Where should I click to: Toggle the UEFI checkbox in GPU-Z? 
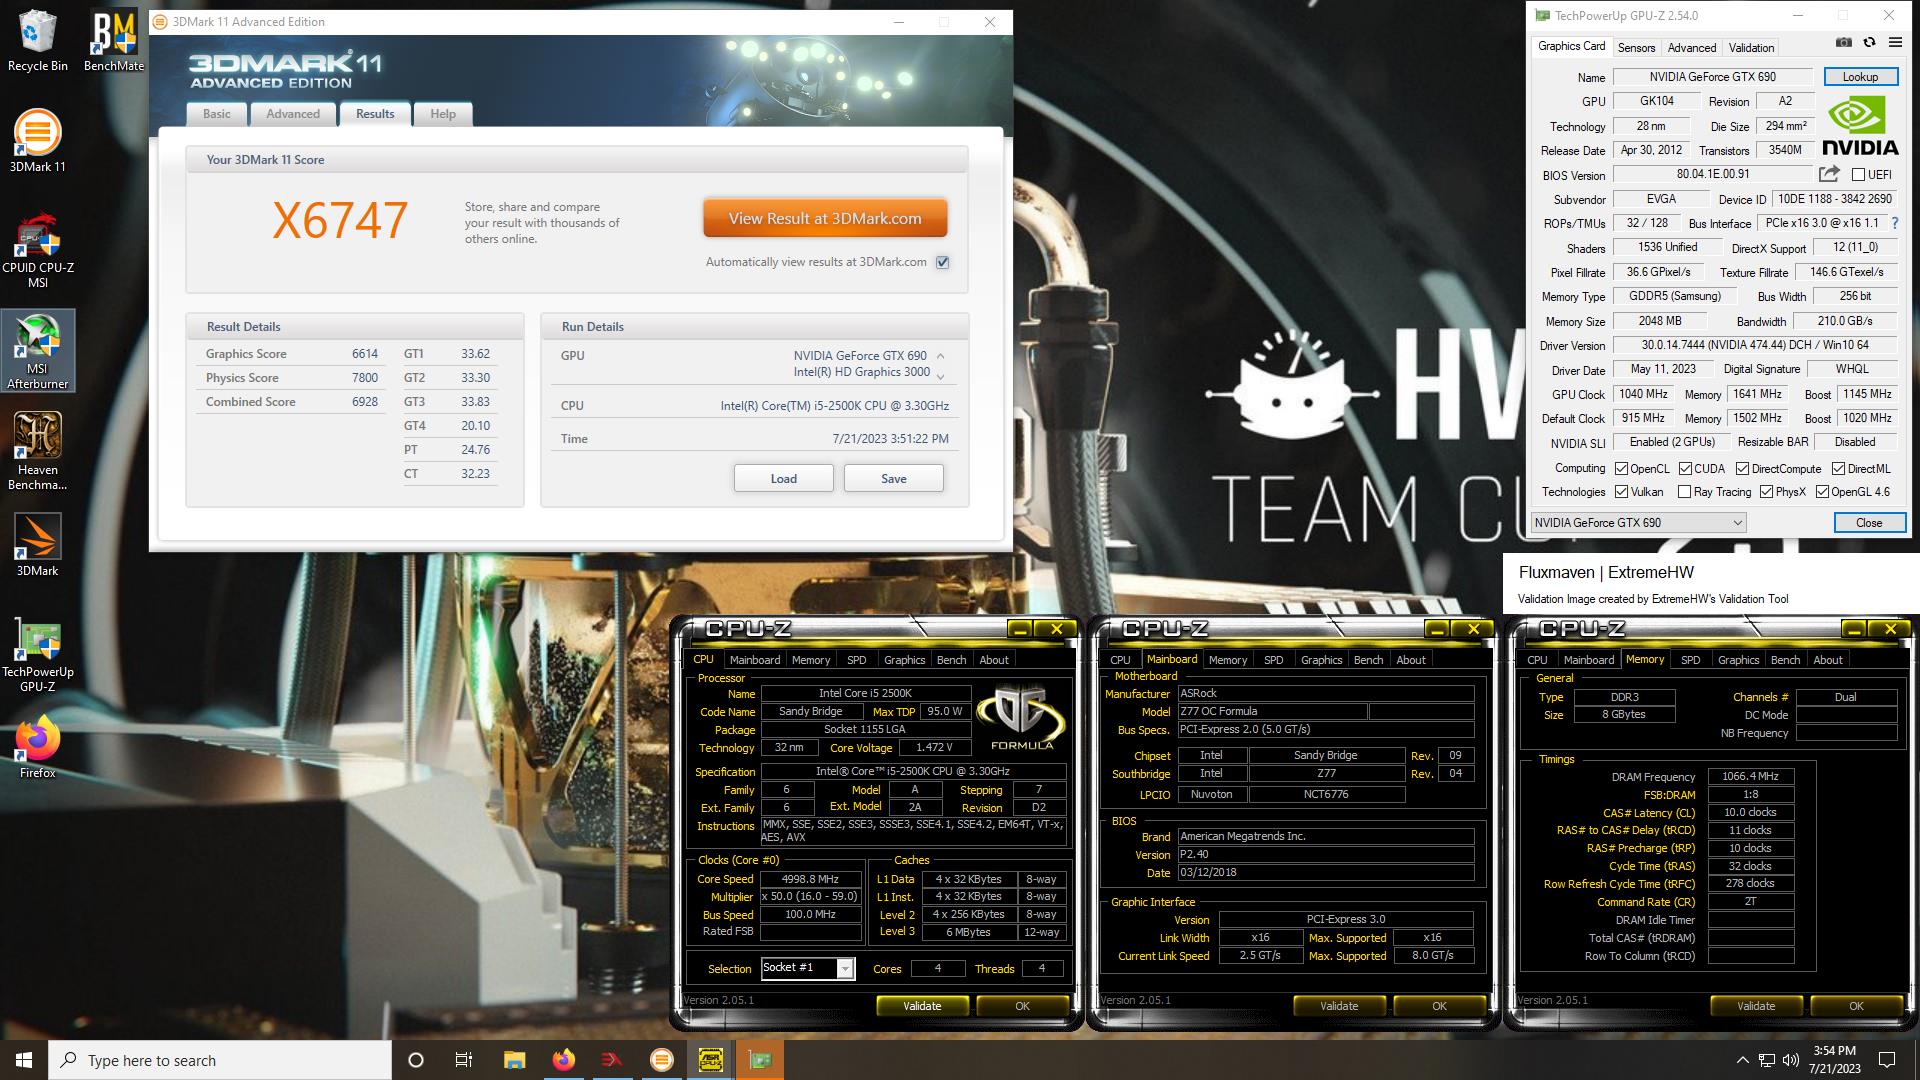(x=1858, y=175)
